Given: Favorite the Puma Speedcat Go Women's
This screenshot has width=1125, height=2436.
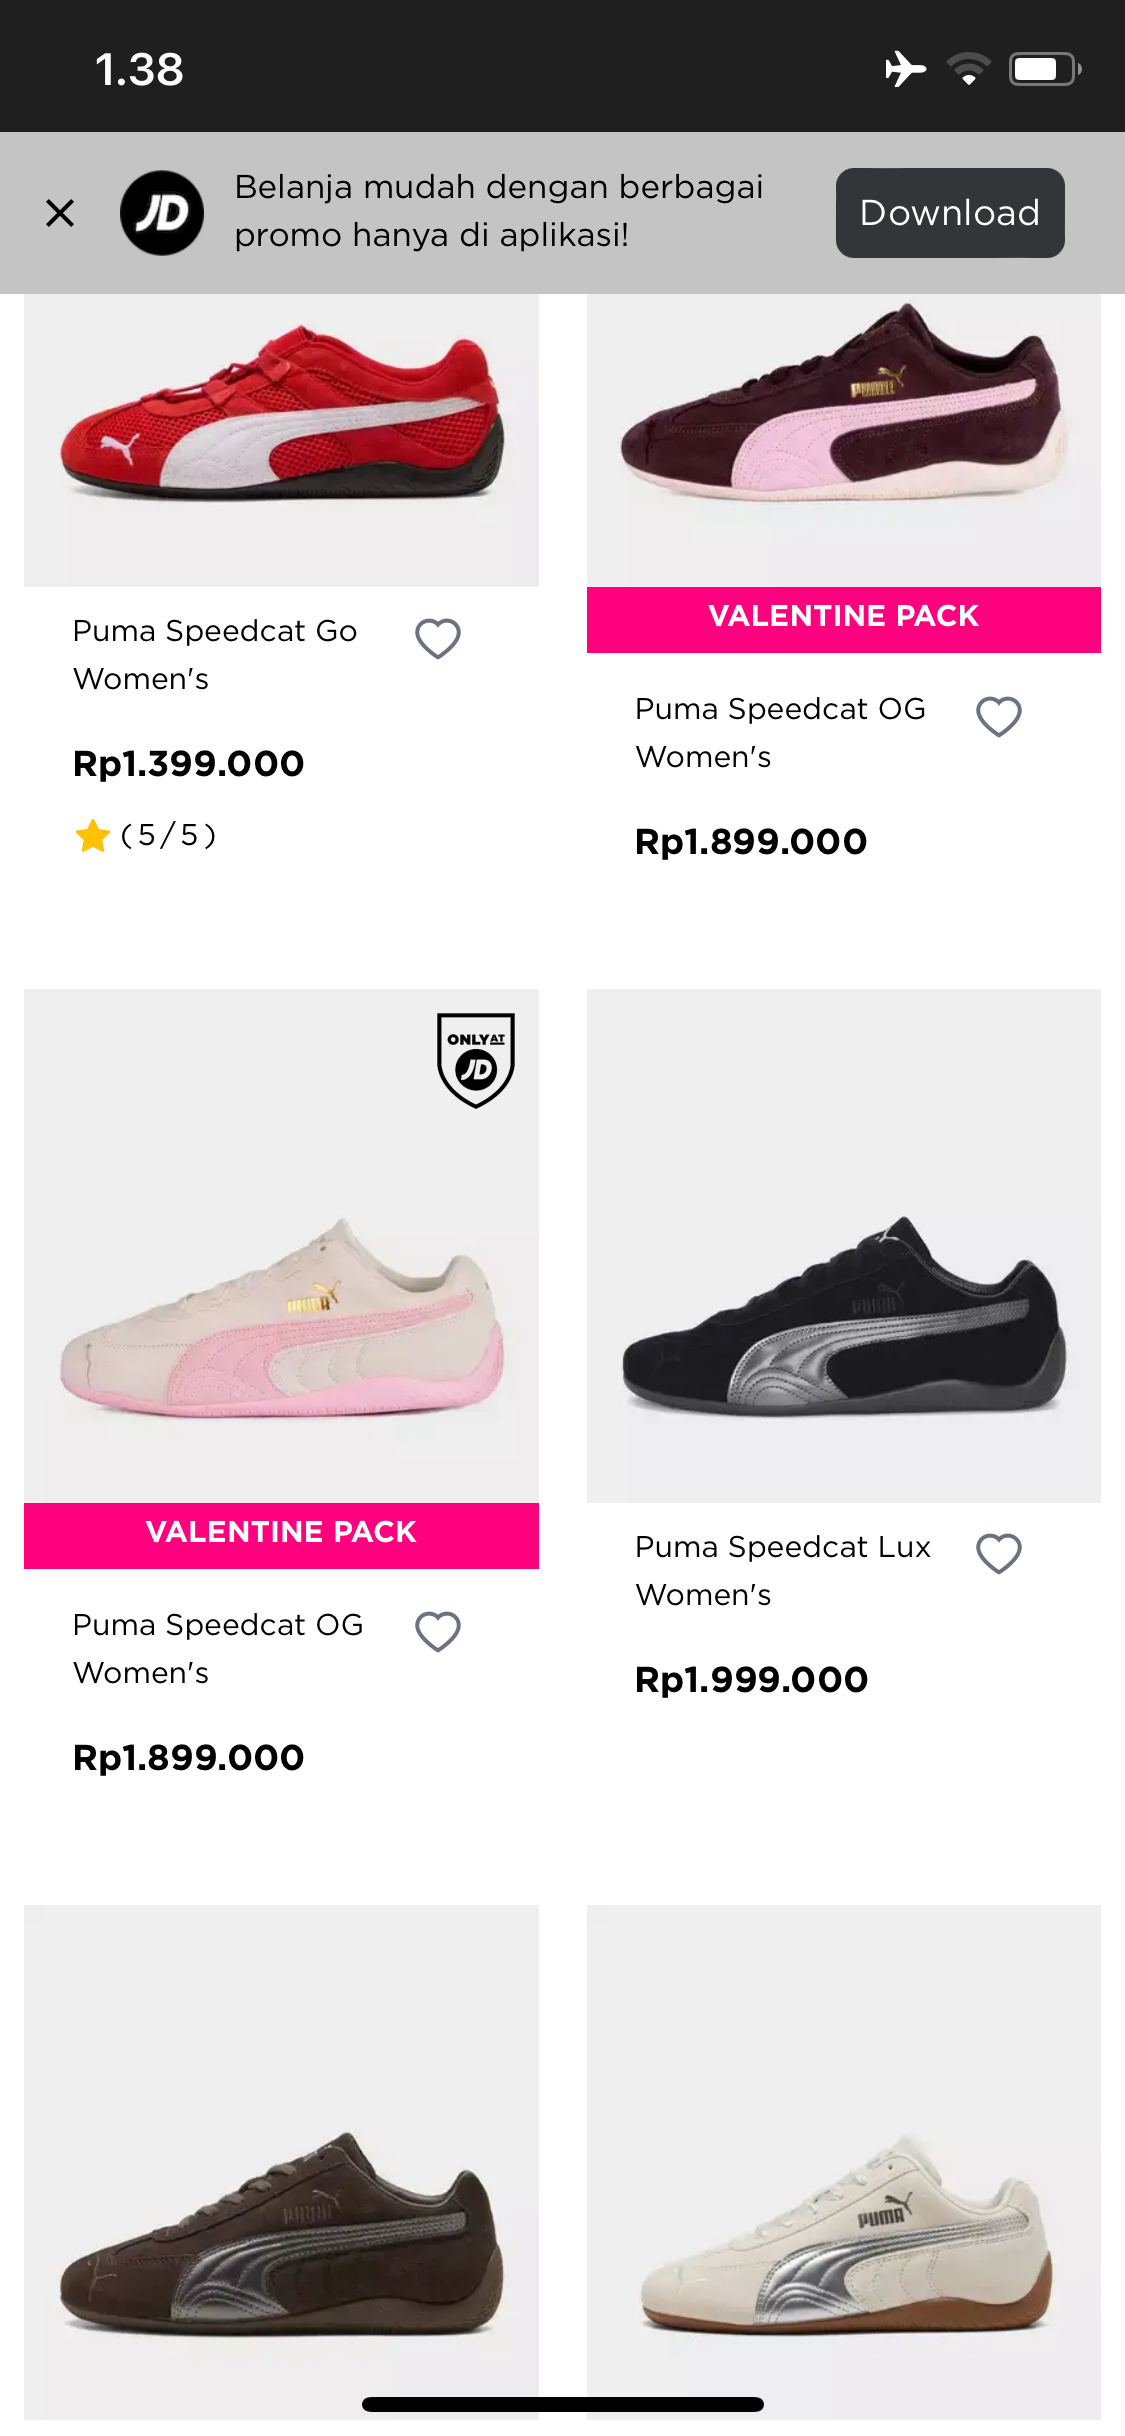Looking at the screenshot, I should [438, 639].
